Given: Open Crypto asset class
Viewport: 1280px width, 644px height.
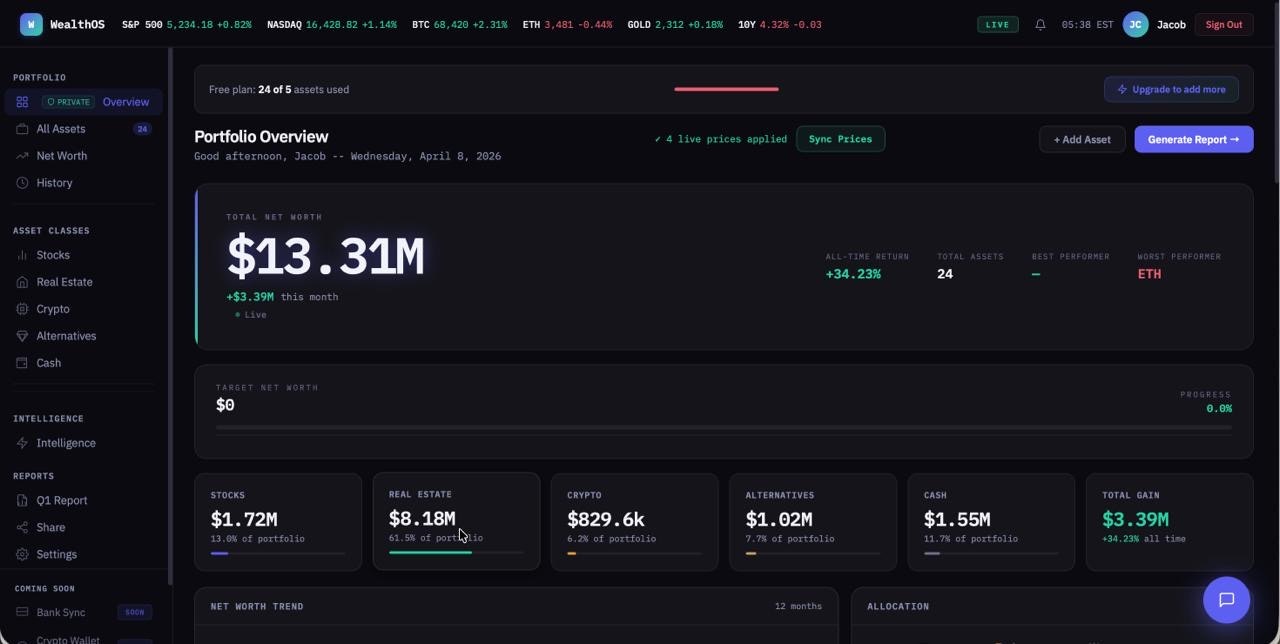Looking at the screenshot, I should pos(84,309).
